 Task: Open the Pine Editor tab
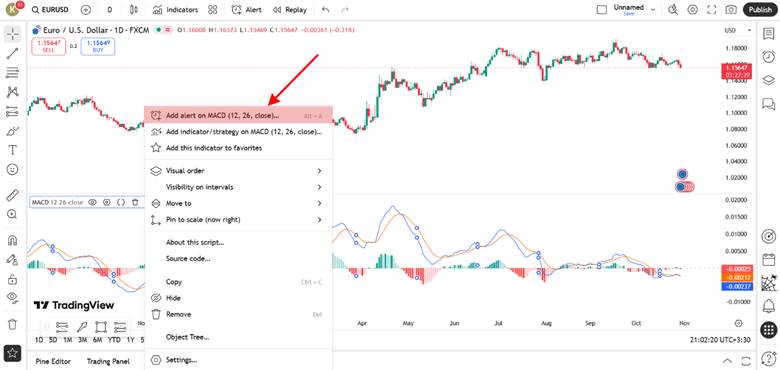pos(53,362)
